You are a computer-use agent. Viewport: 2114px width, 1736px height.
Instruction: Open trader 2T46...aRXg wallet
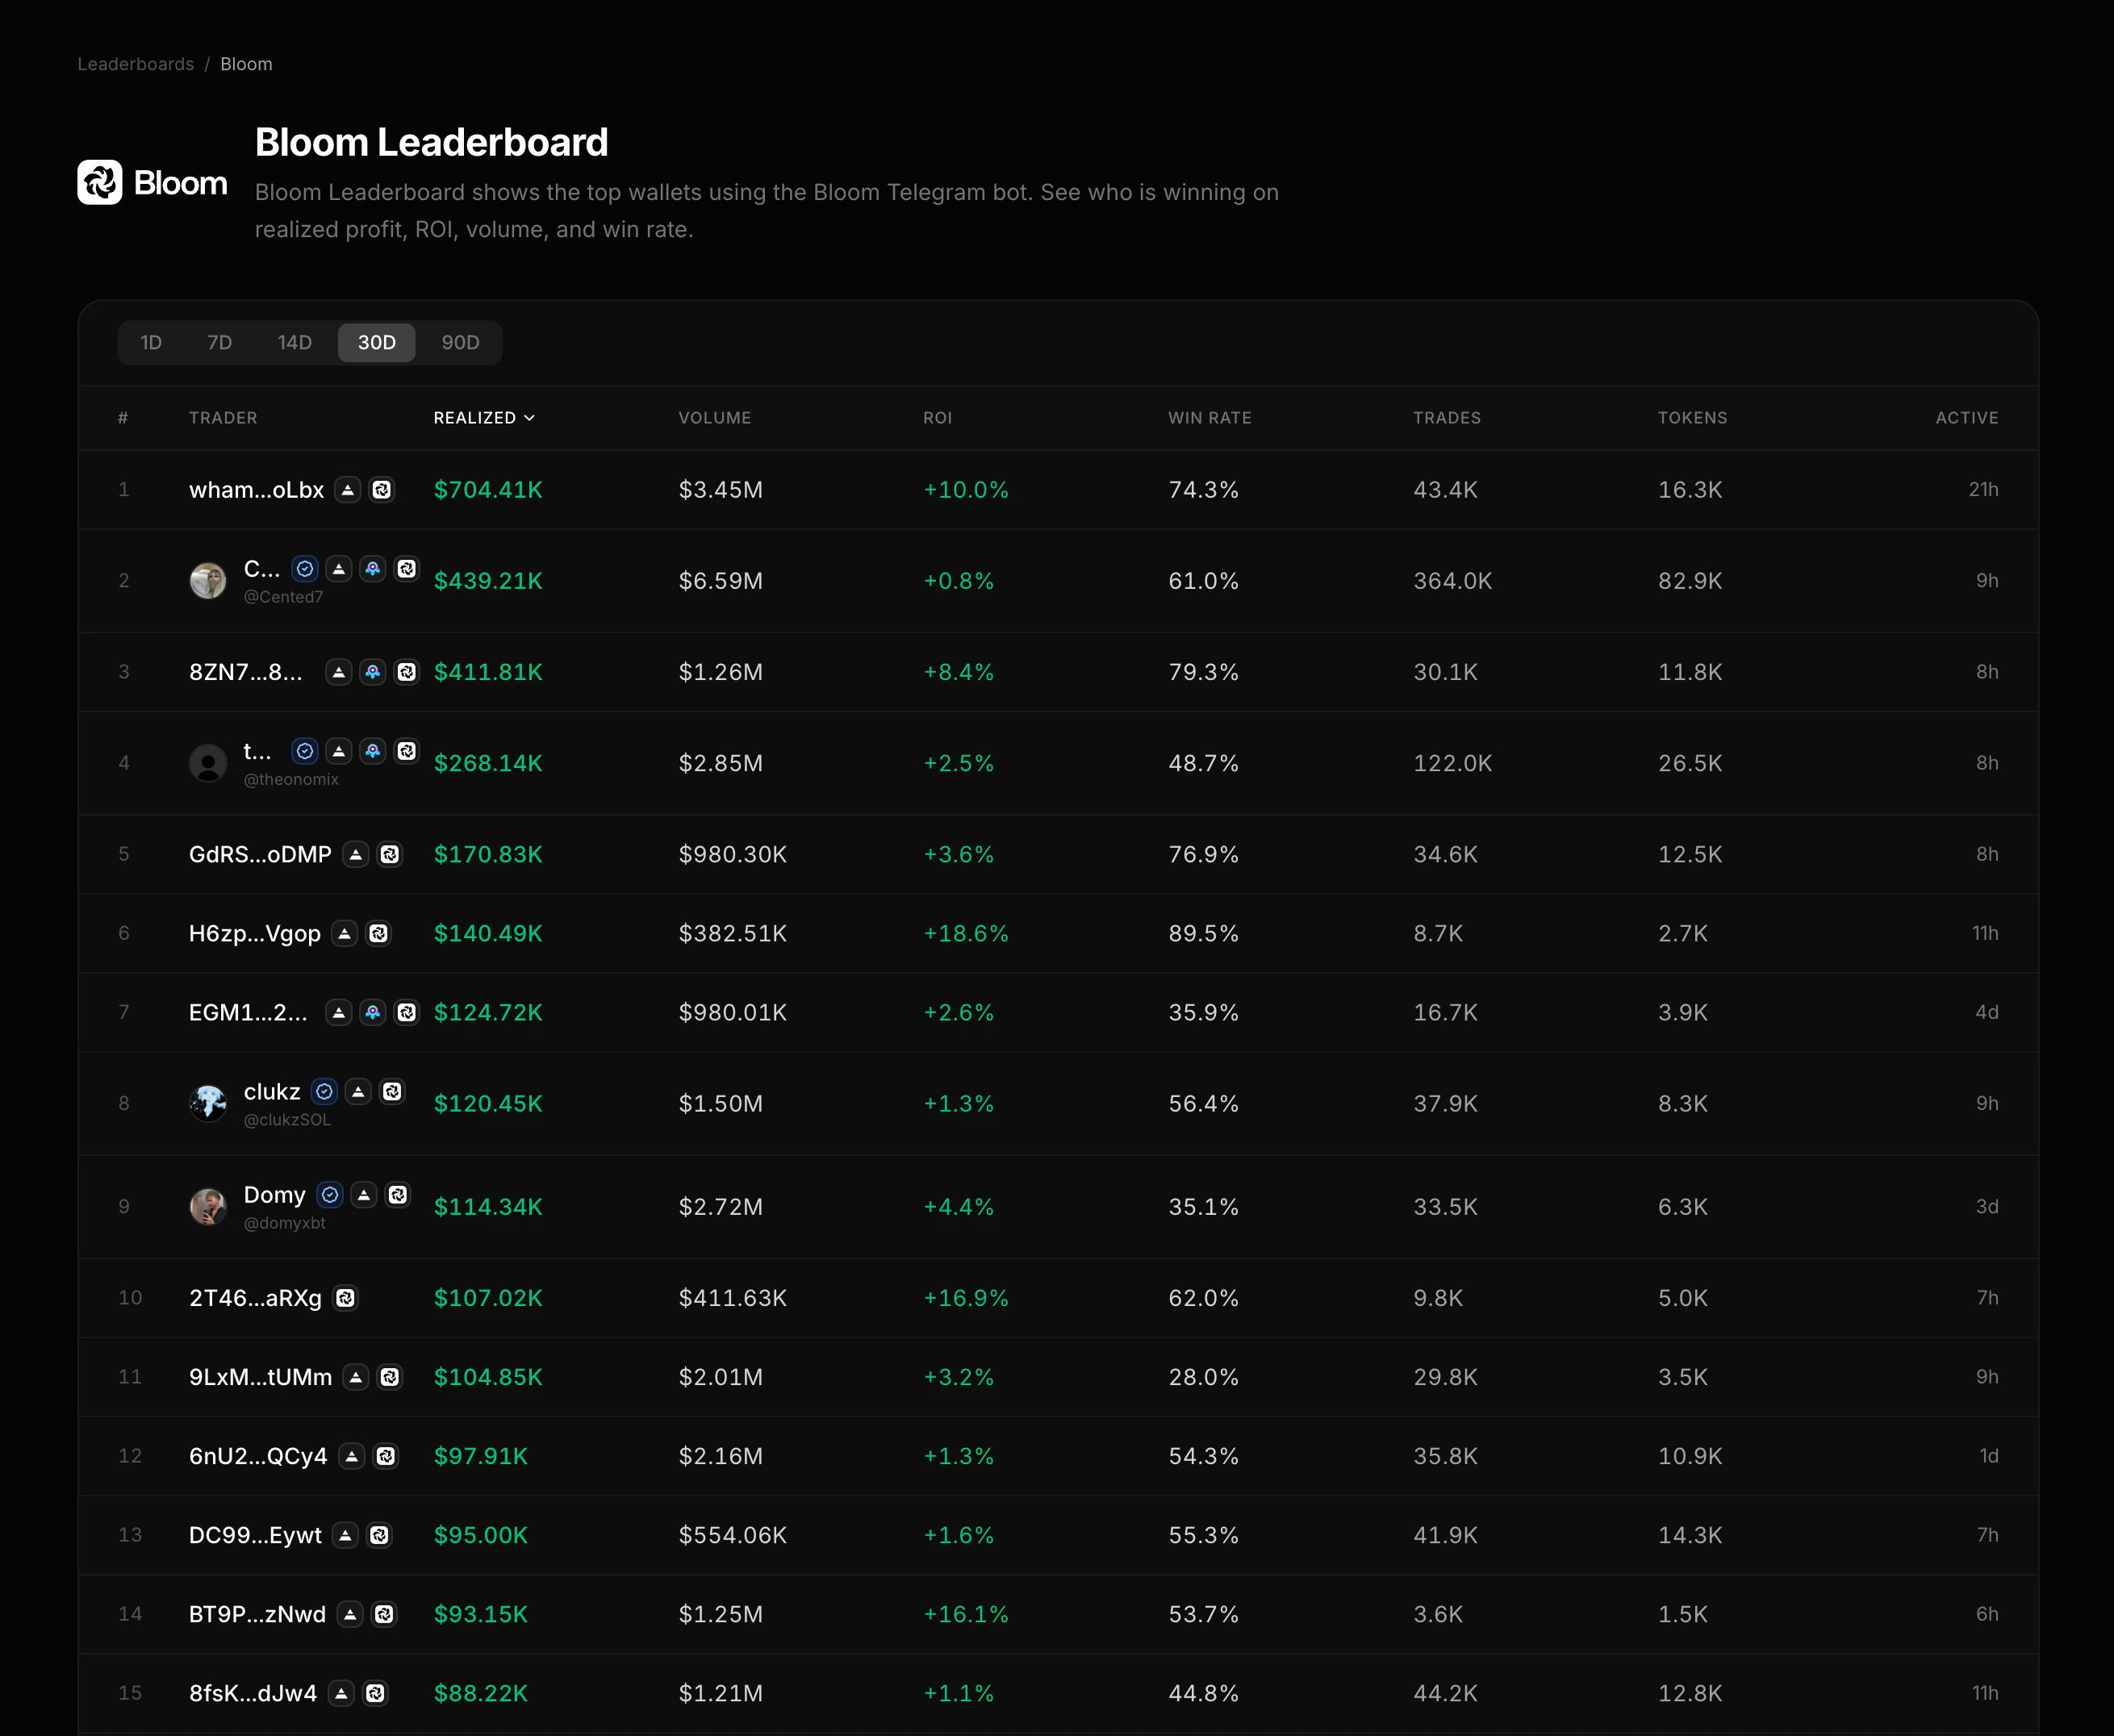256,1298
